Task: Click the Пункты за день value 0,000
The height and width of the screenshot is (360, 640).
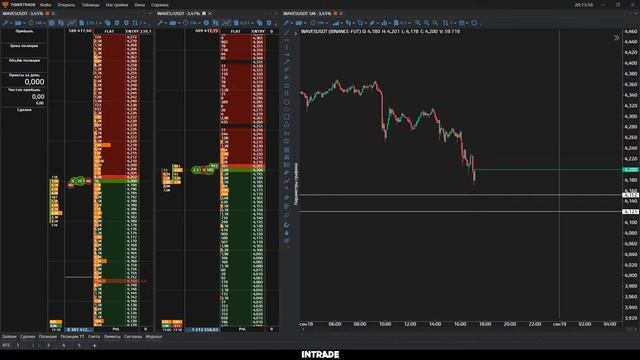Action: point(34,82)
